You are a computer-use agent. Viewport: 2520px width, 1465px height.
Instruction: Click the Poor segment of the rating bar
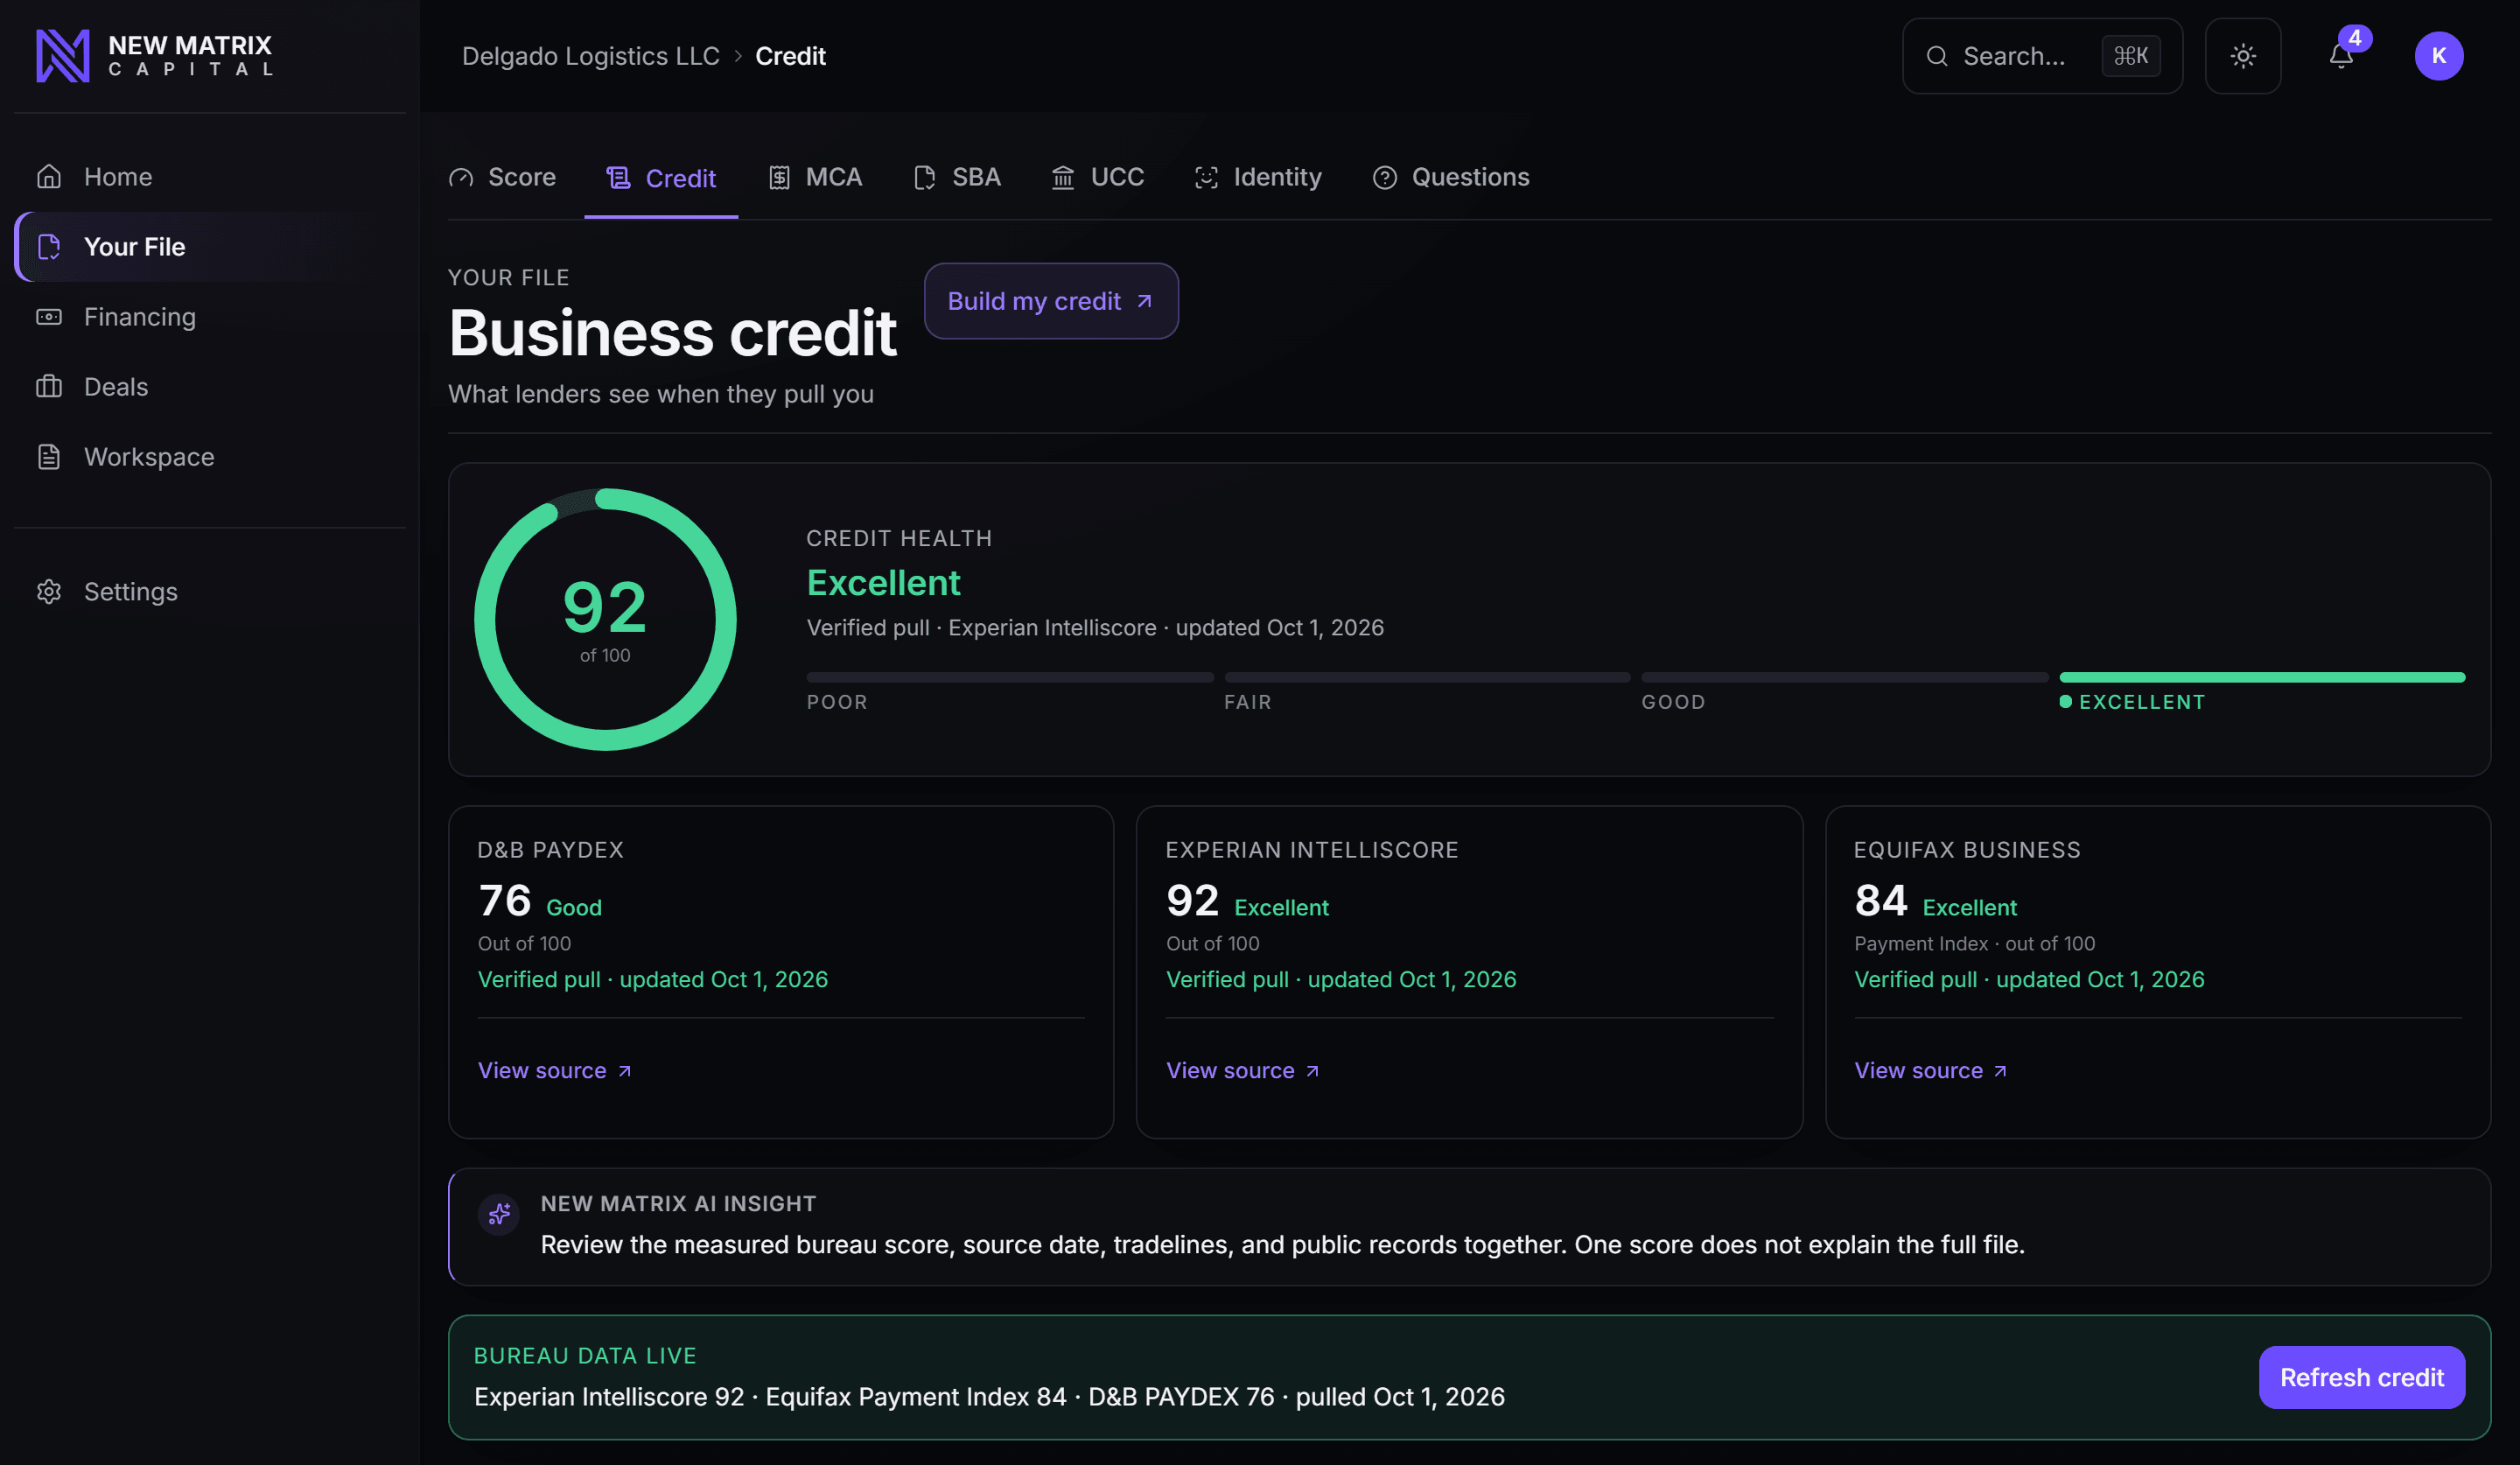1010,678
